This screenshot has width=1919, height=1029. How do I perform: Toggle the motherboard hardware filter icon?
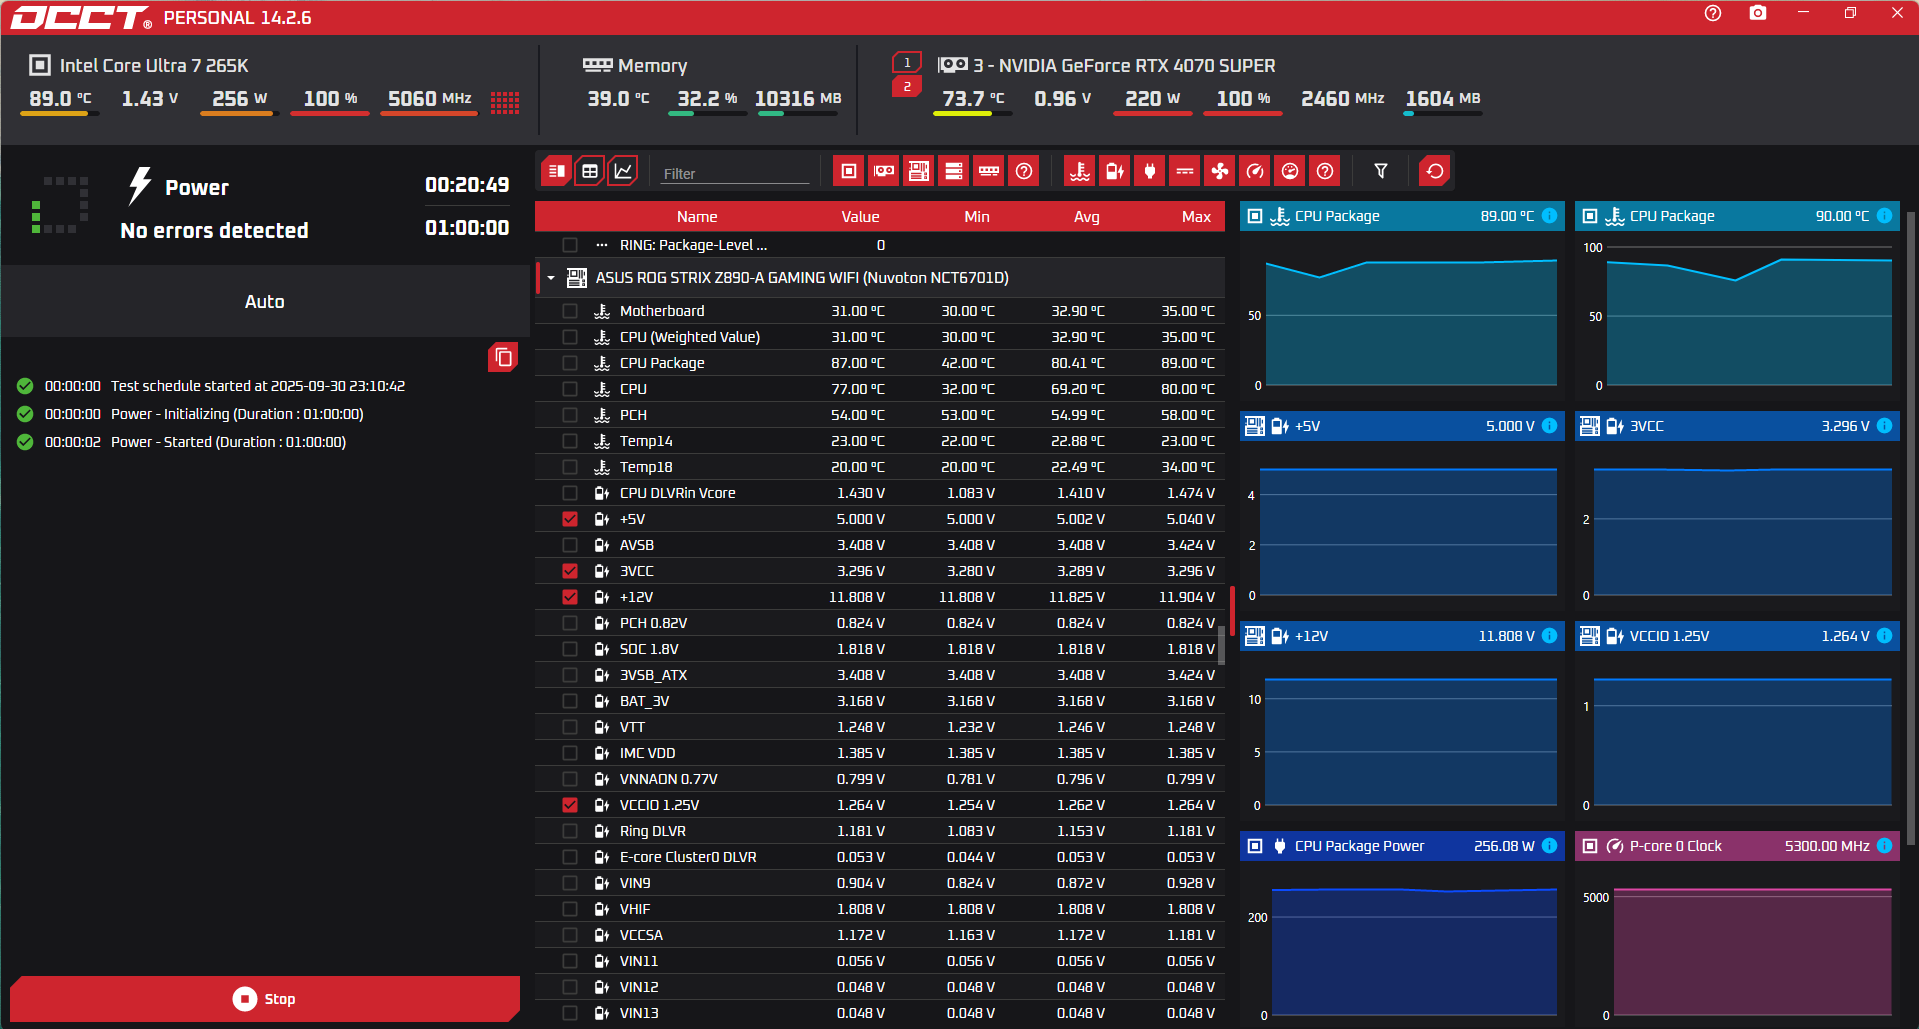pyautogui.click(x=919, y=171)
